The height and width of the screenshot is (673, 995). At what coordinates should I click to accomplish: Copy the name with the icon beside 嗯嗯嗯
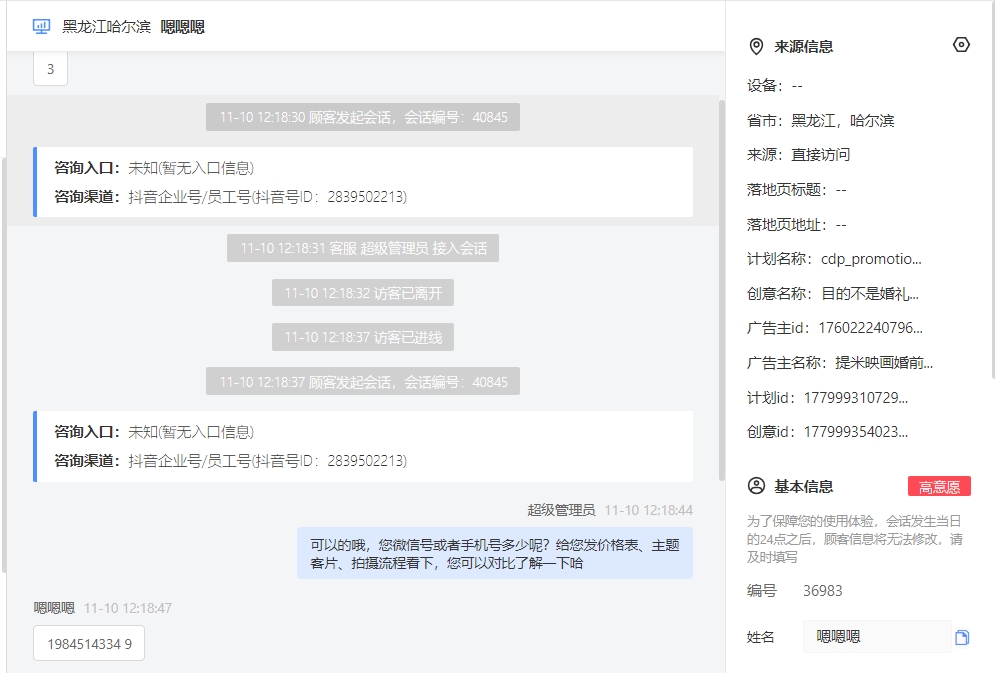962,637
